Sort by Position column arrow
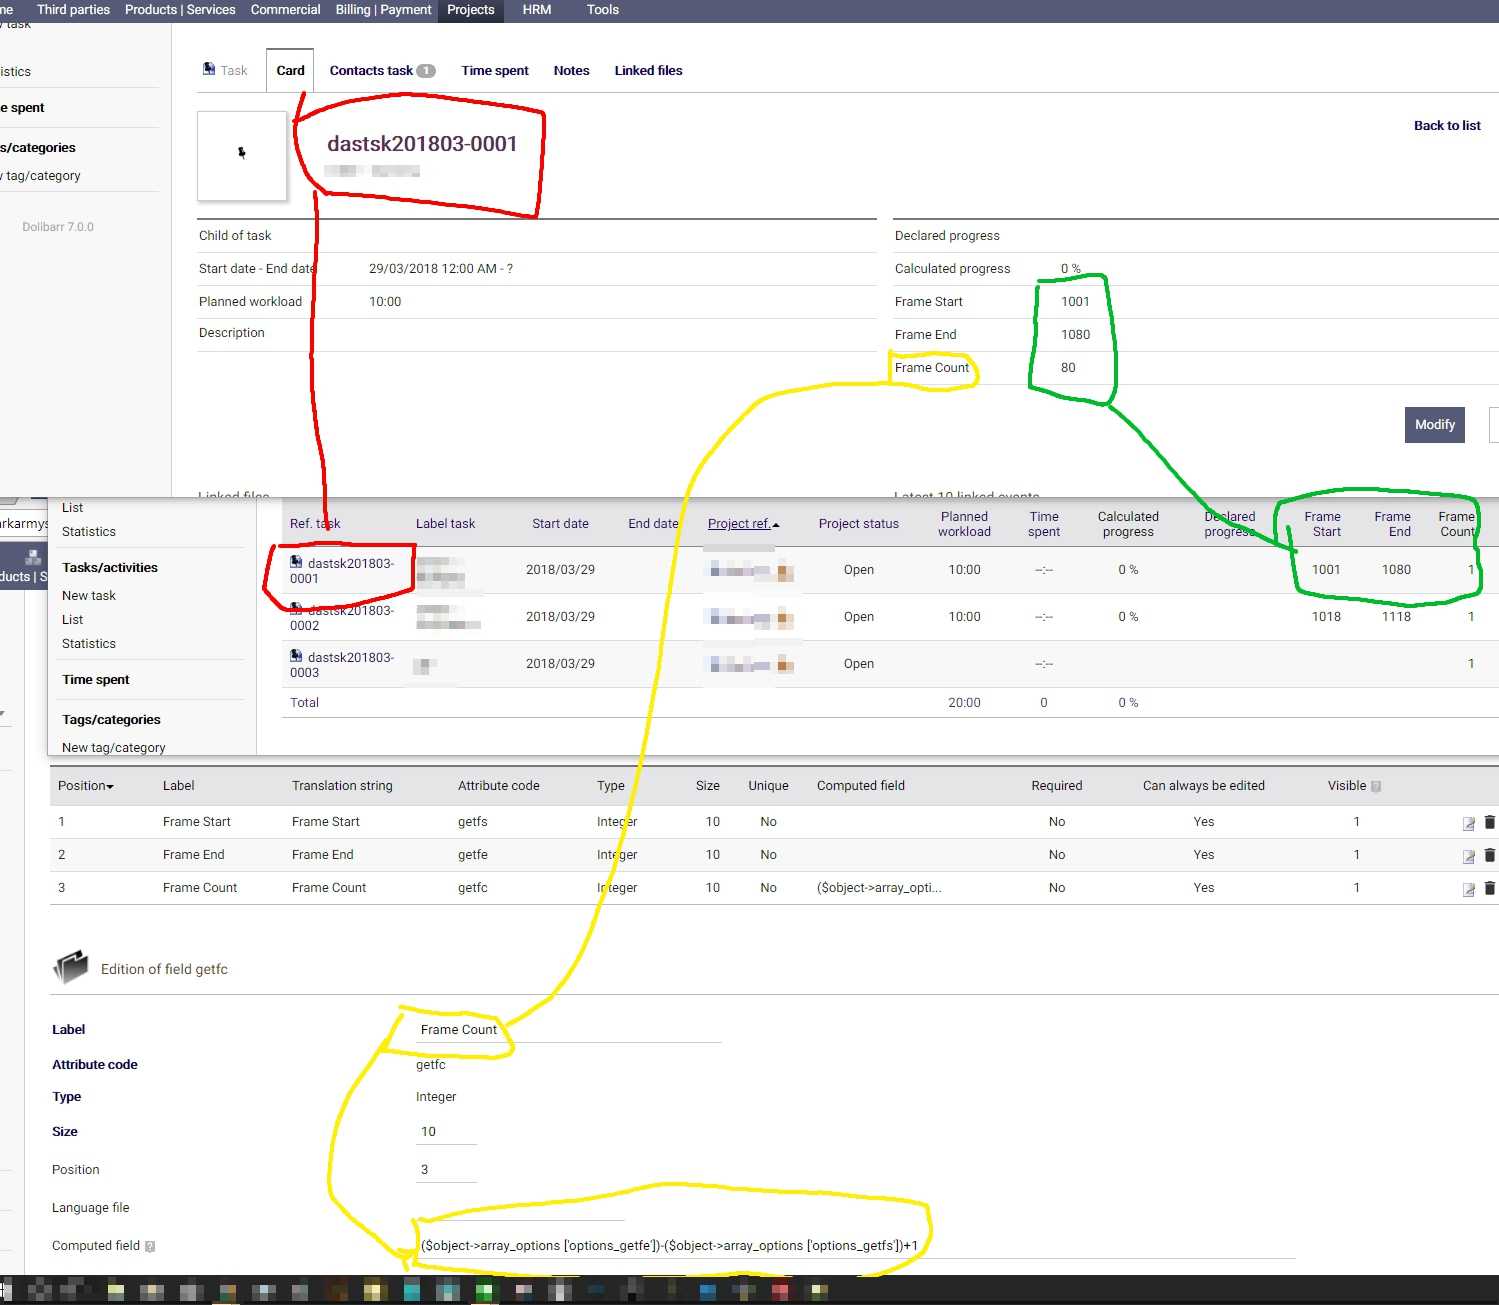The width and height of the screenshot is (1499, 1305). 110,787
